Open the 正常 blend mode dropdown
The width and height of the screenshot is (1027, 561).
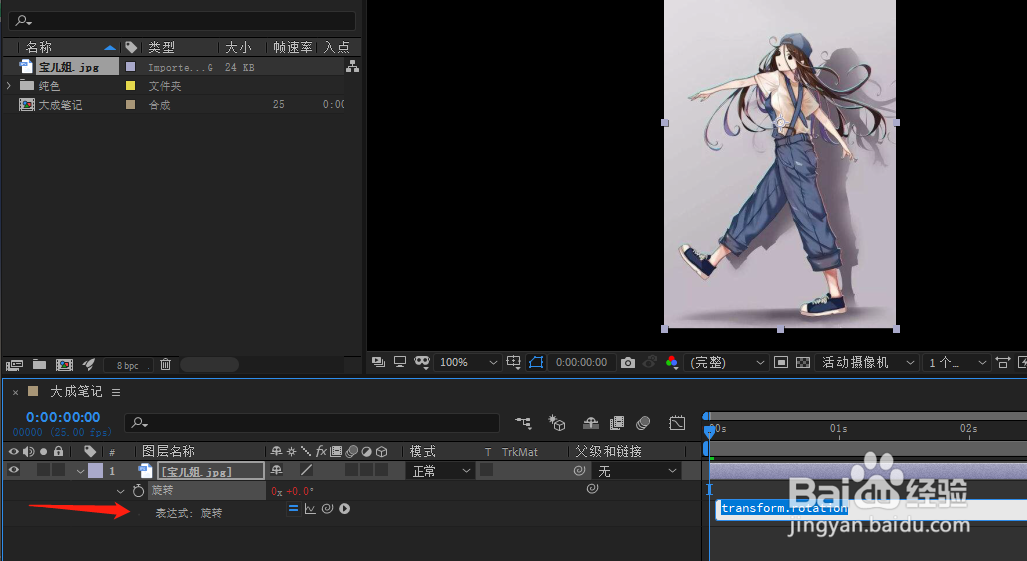439,471
